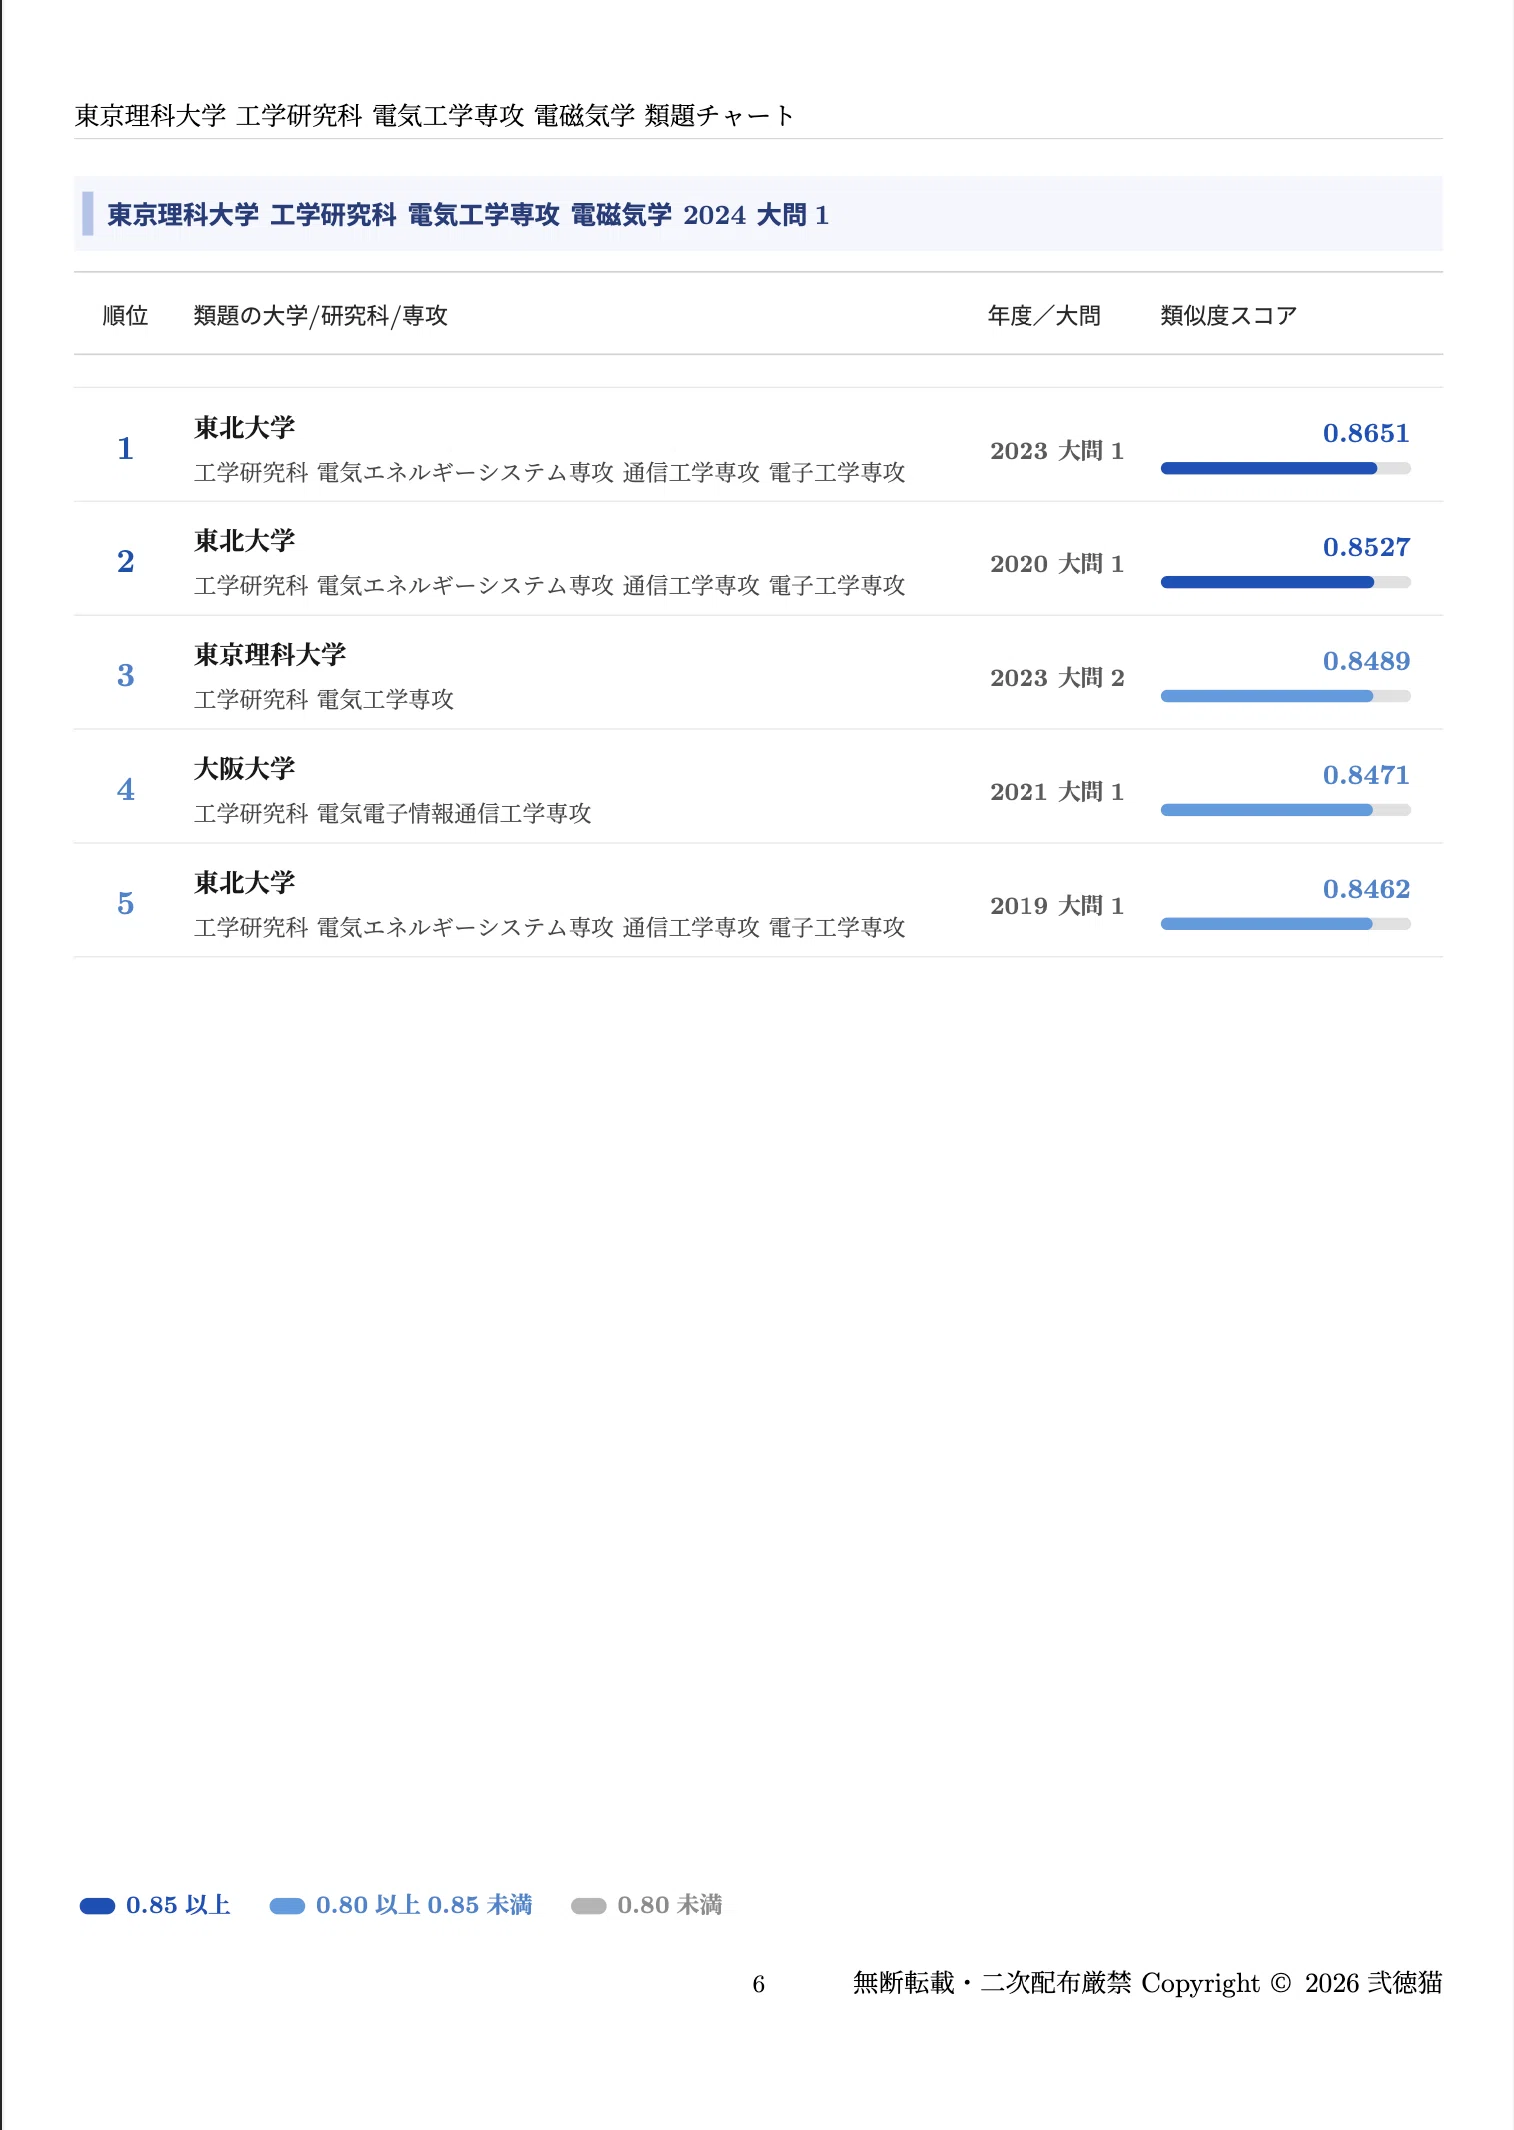The width and height of the screenshot is (1514, 2130).
Task: Click the legend label '0.80 未満'
Action: pyautogui.click(x=670, y=1905)
